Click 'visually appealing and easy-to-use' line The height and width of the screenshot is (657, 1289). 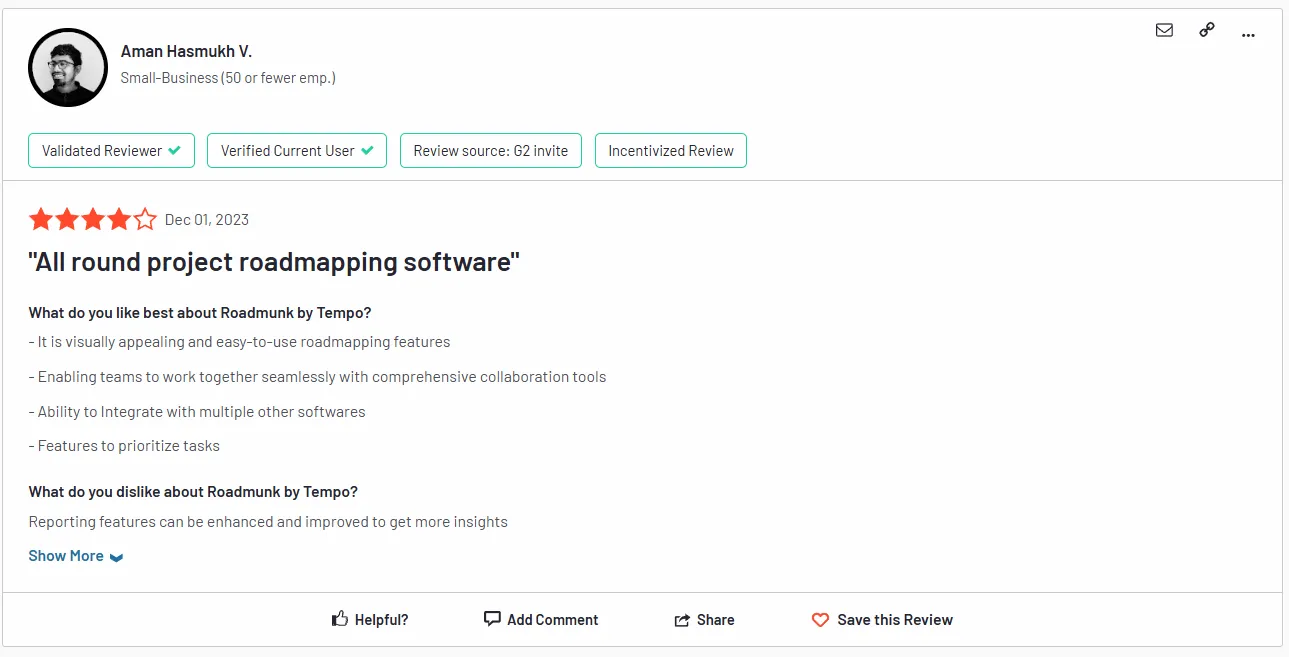pos(239,342)
